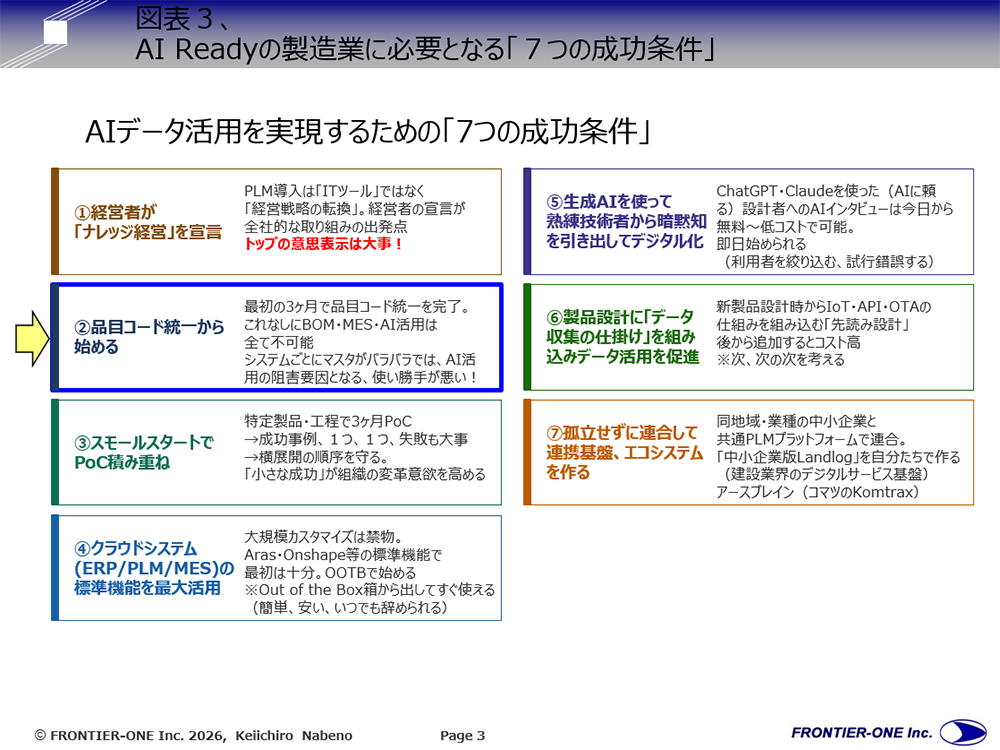Select line 'アースブレイン（コマツのKomtrax）'
The image size is (1000, 750).
818,492
